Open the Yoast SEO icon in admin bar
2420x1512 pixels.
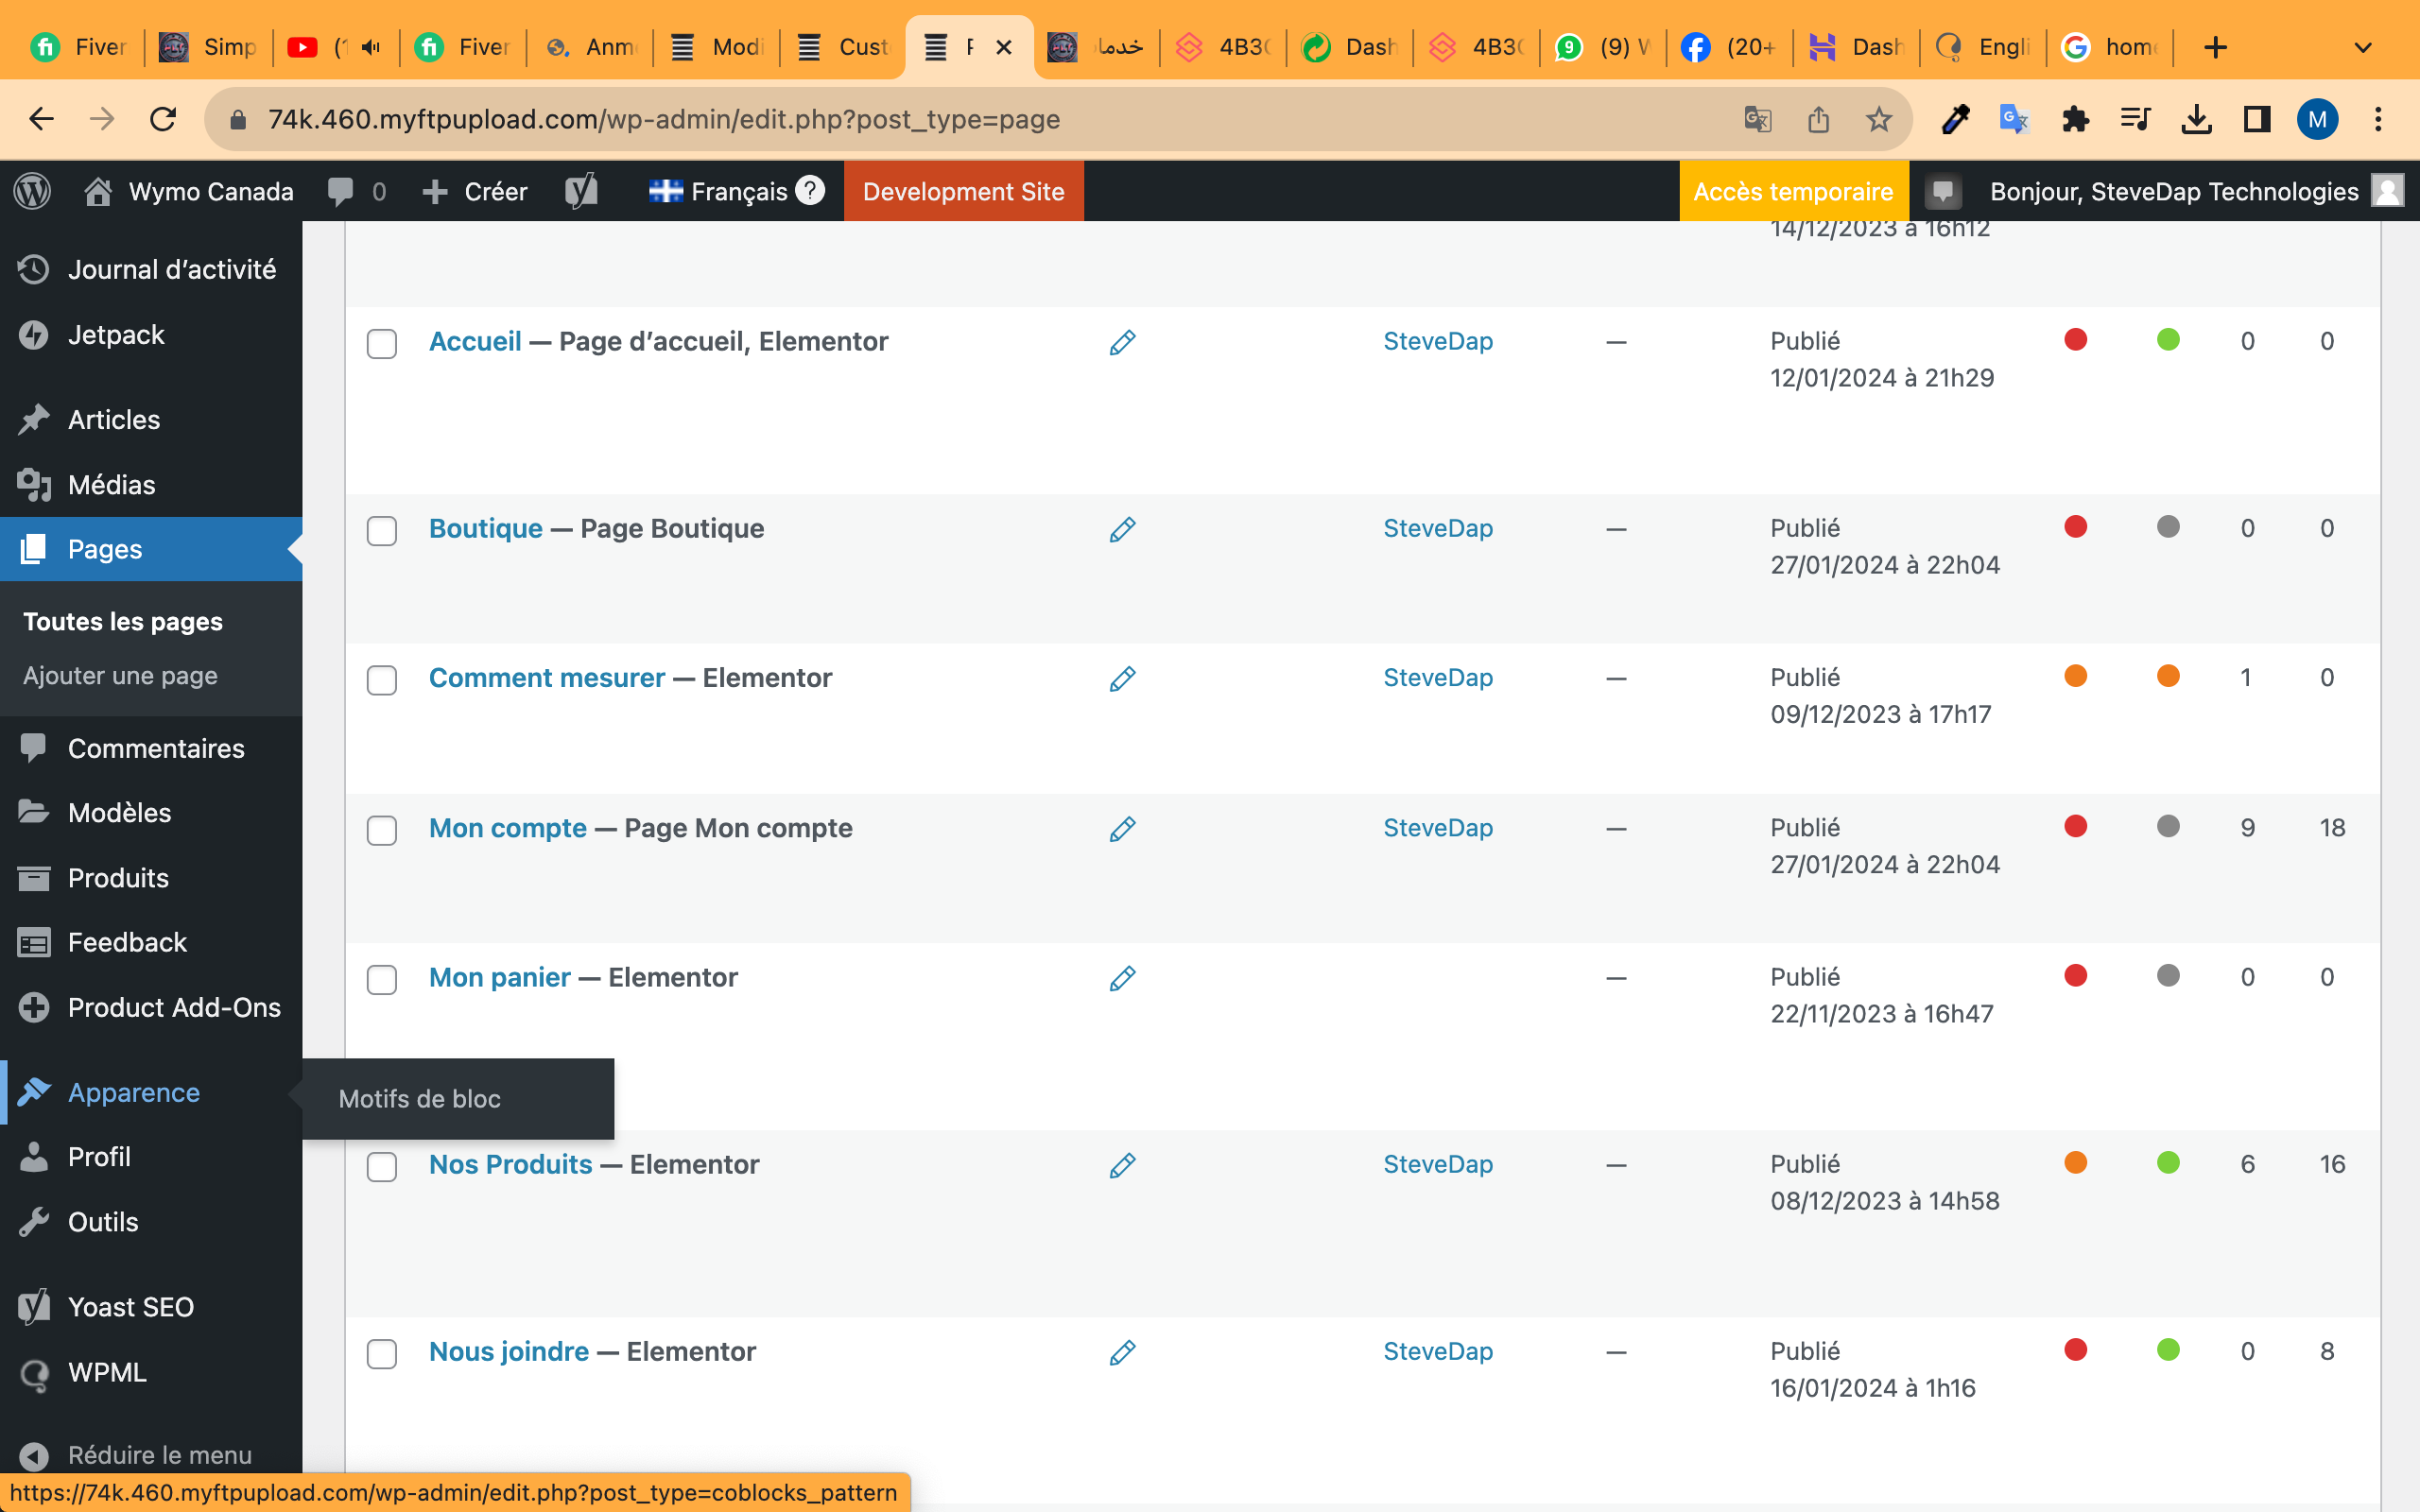[x=581, y=191]
